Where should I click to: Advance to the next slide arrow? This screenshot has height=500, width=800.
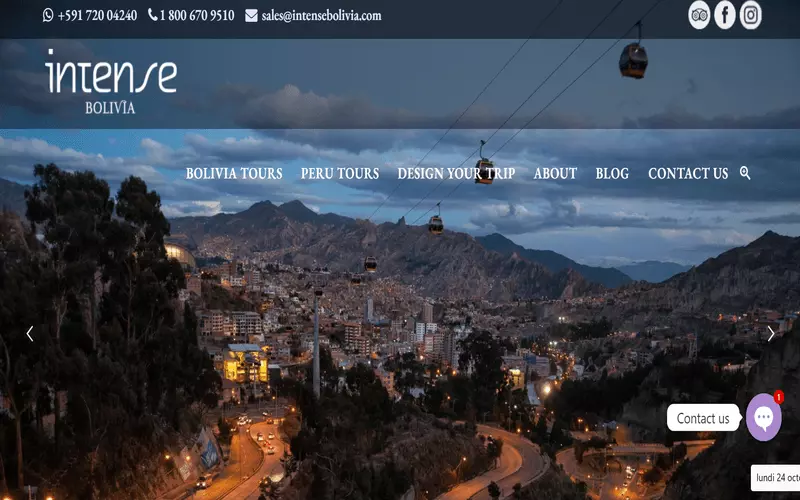(770, 334)
